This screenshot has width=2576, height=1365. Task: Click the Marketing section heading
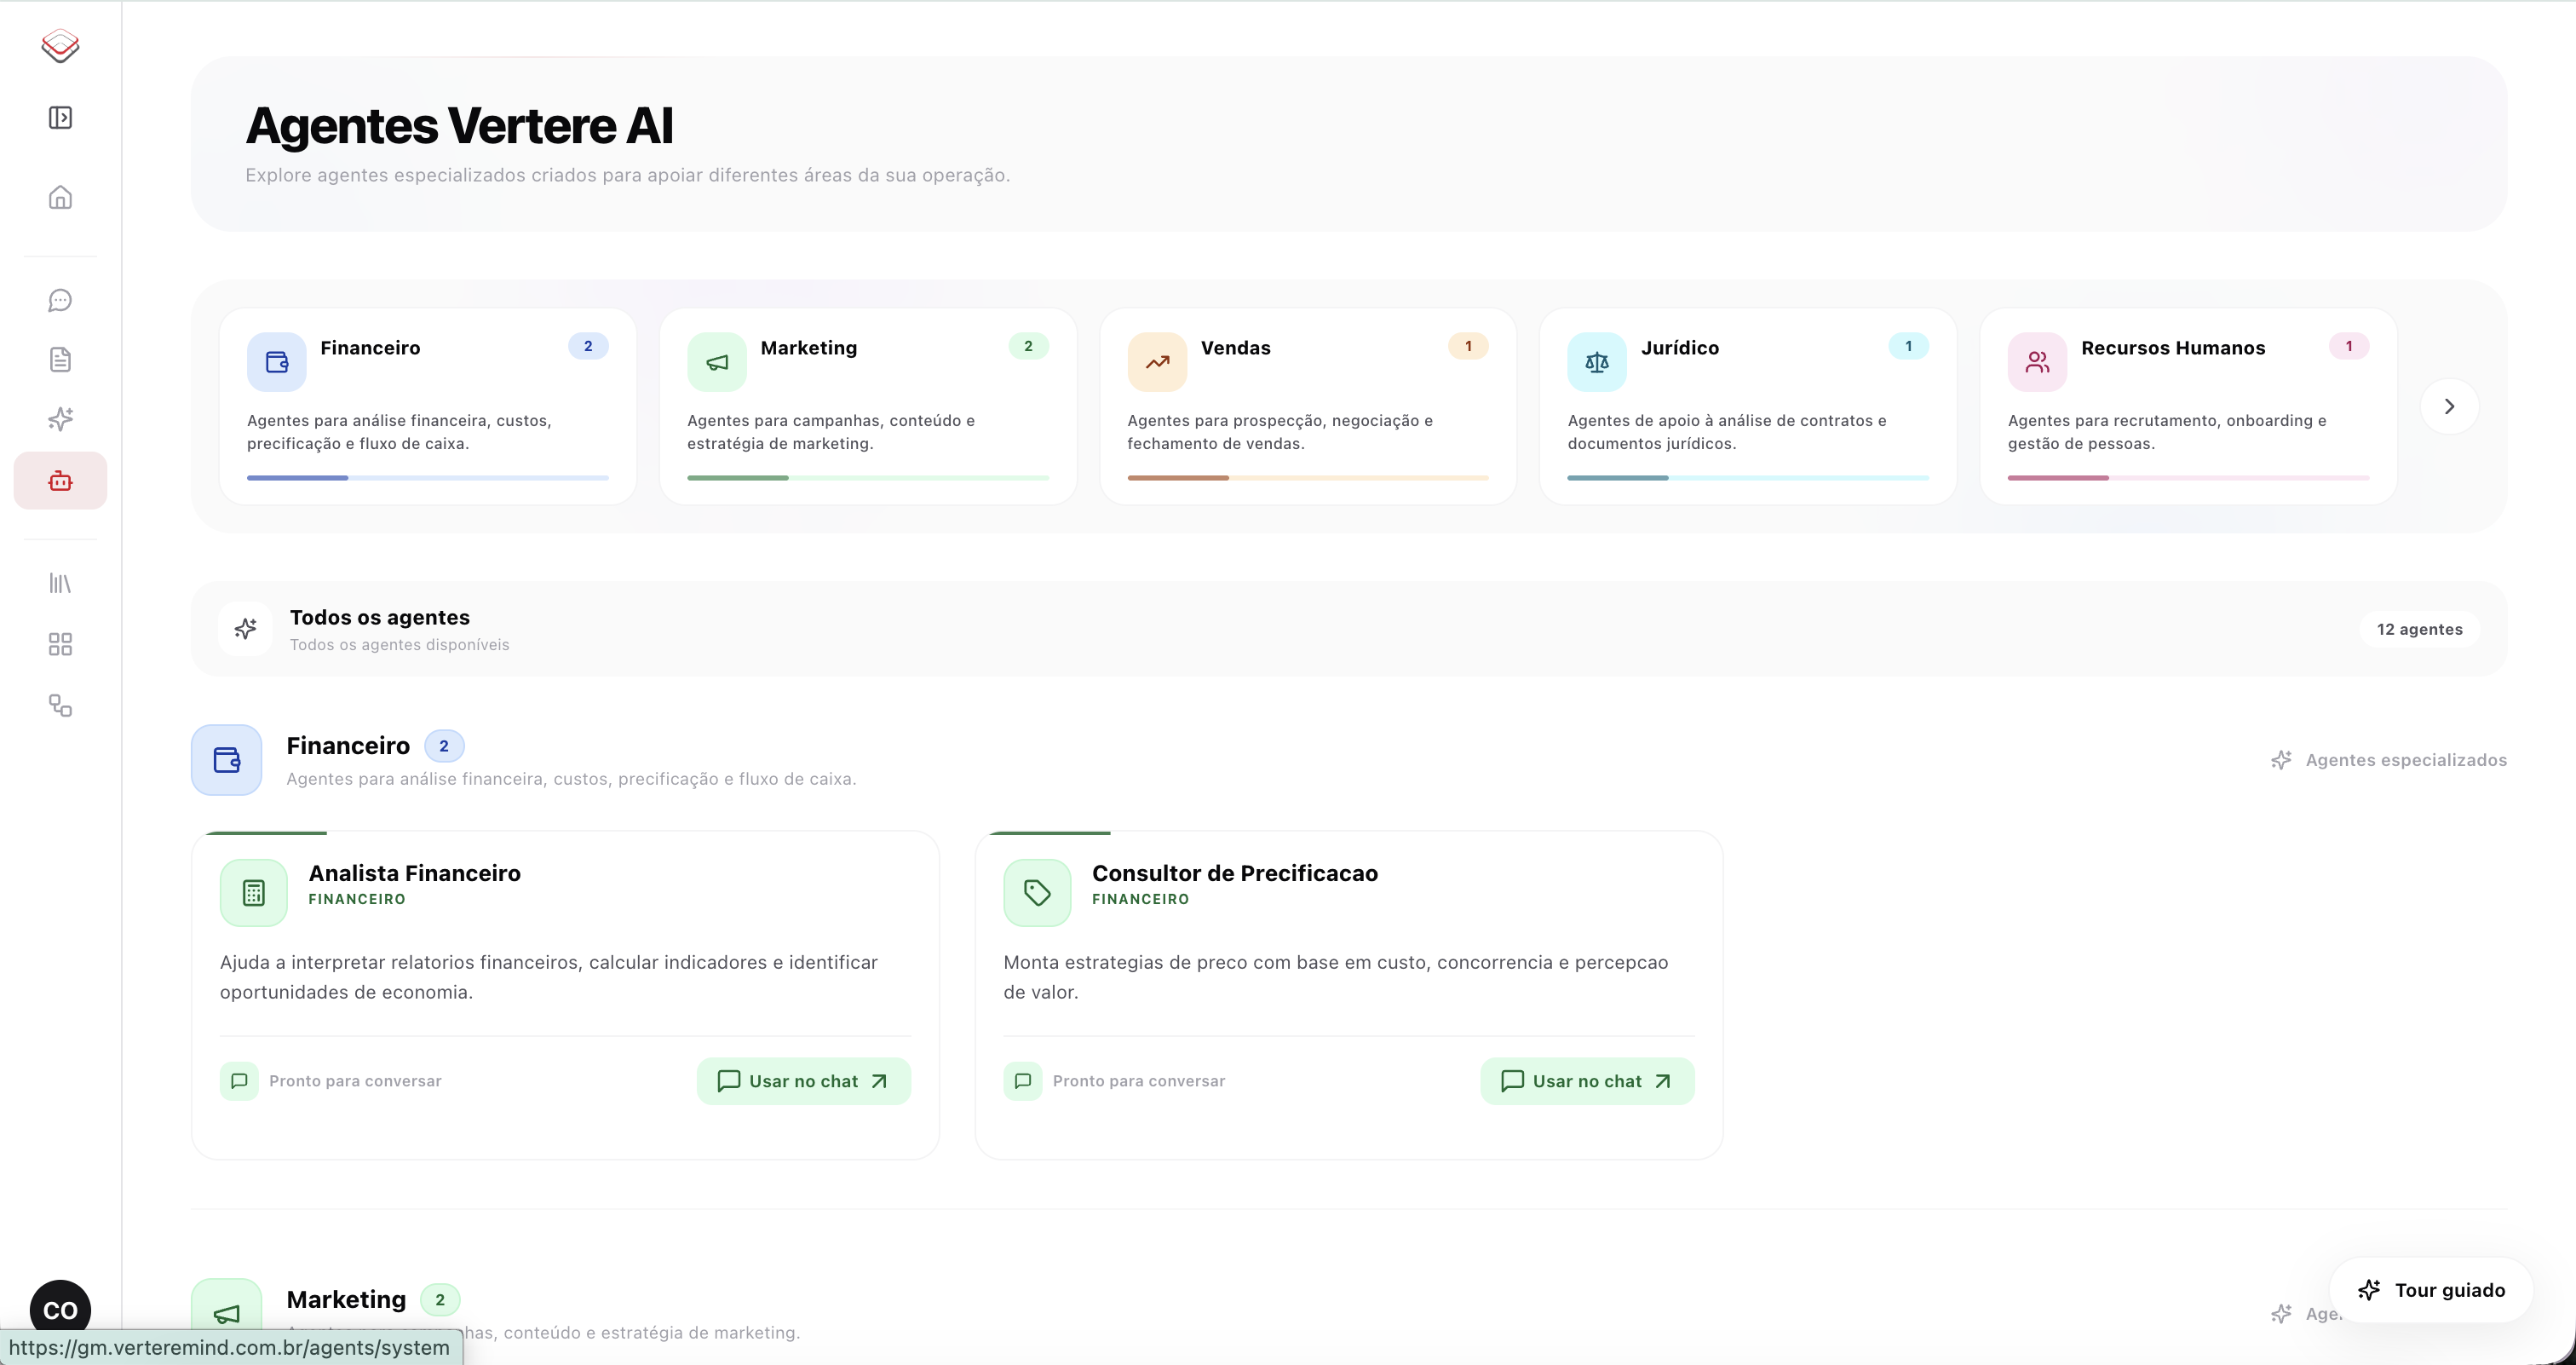(346, 1299)
